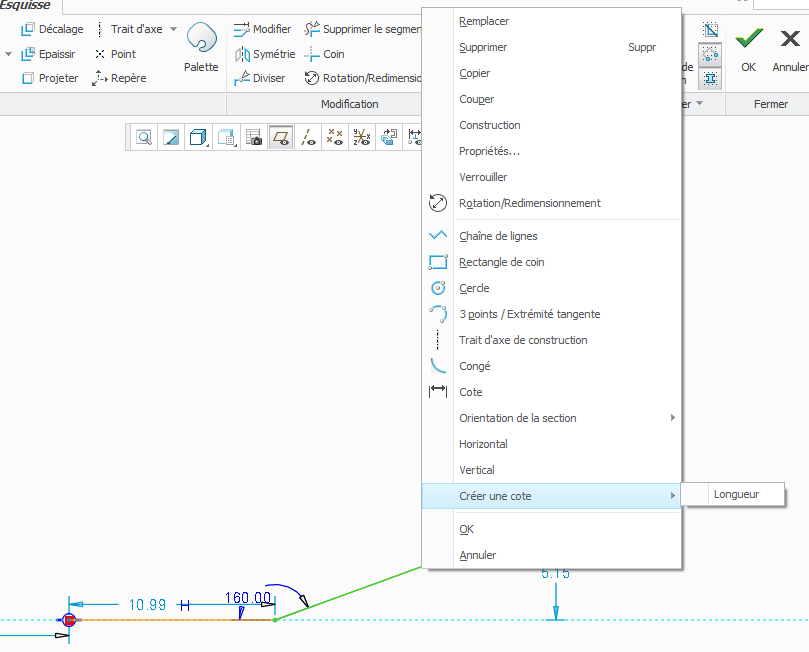Choose Copier from context menu
The height and width of the screenshot is (652, 809).
552,73
